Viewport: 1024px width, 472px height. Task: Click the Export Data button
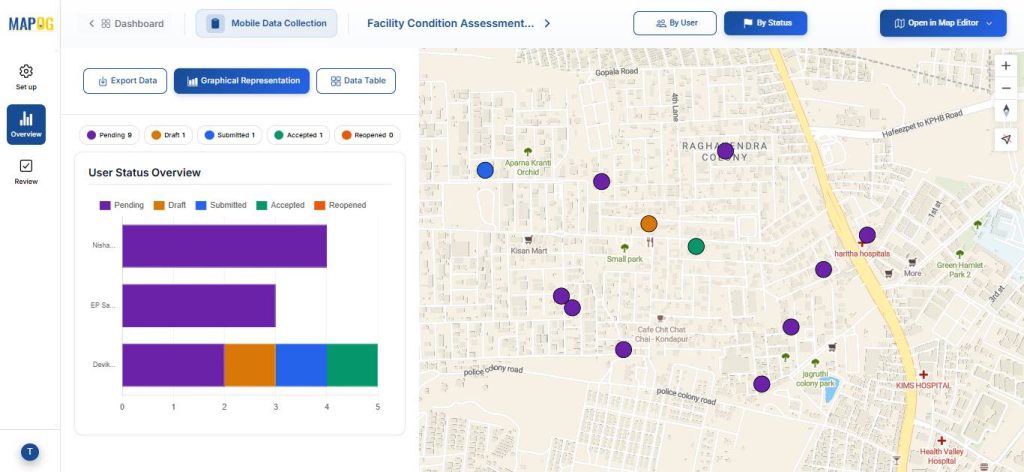click(x=125, y=81)
